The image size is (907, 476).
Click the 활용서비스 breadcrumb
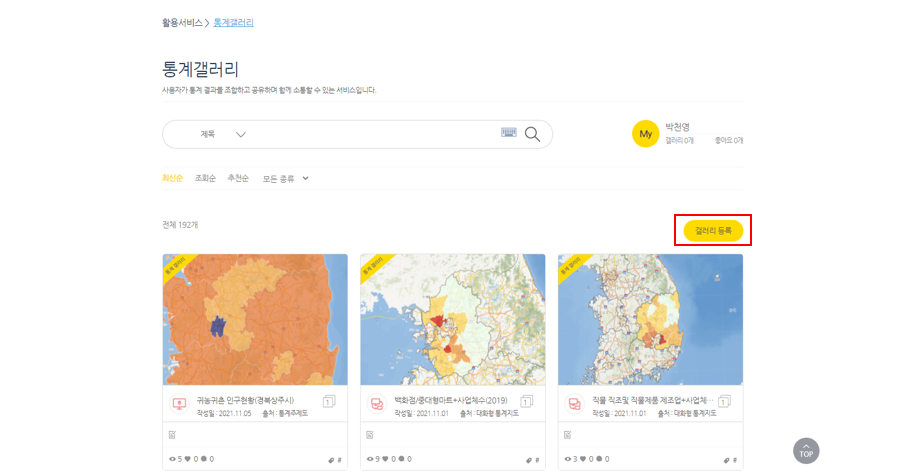point(182,23)
